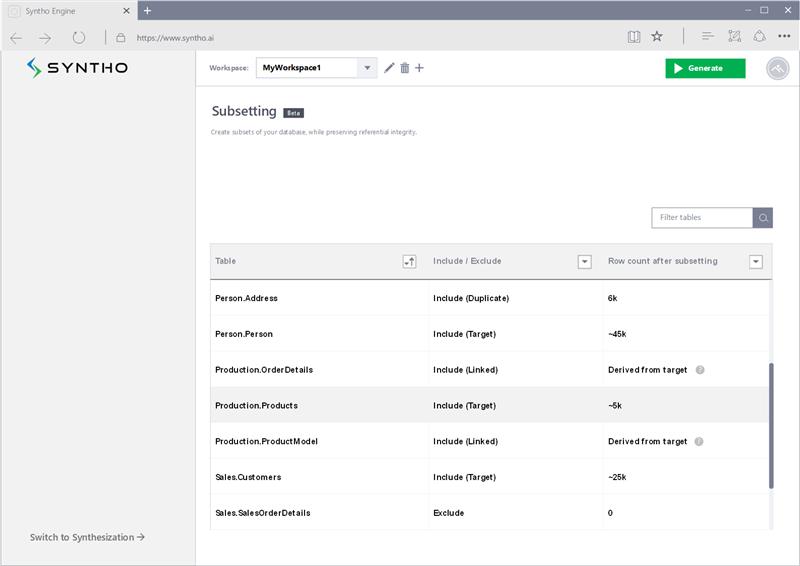Screen dimensions: 800x566
Task: Open the reading view book icon
Action: click(634, 36)
